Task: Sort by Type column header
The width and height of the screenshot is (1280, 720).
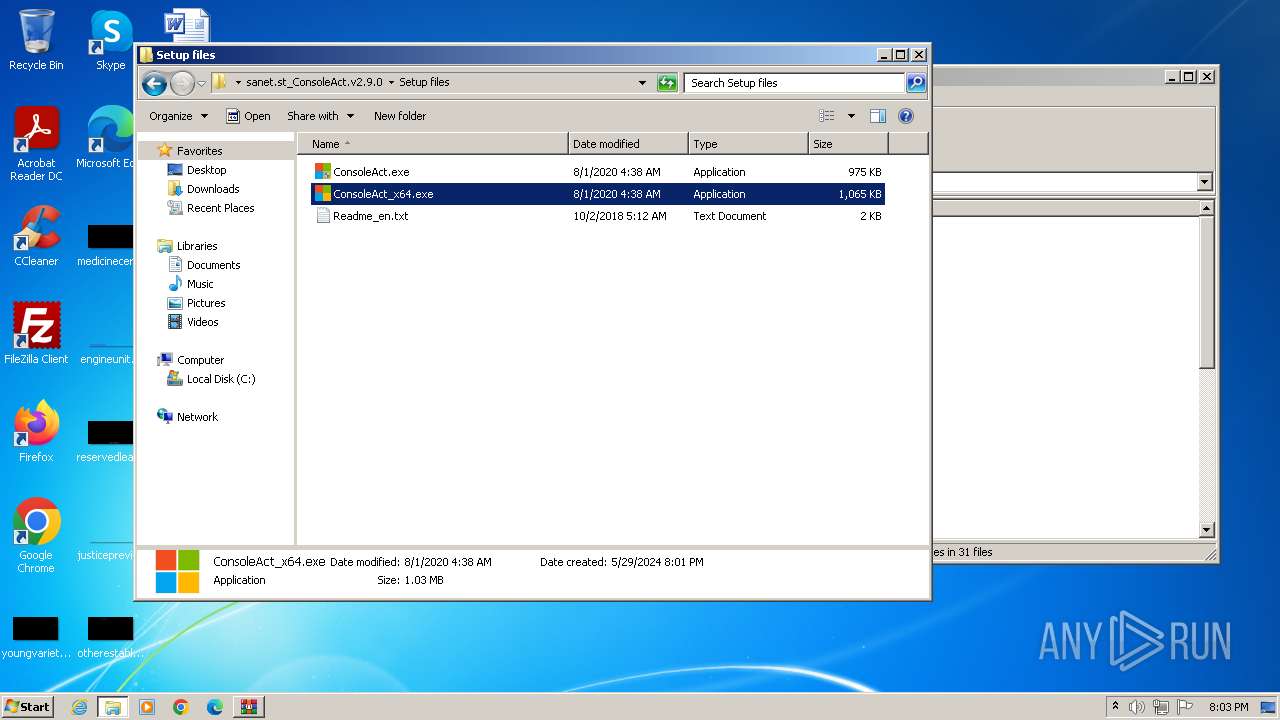Action: 748,144
